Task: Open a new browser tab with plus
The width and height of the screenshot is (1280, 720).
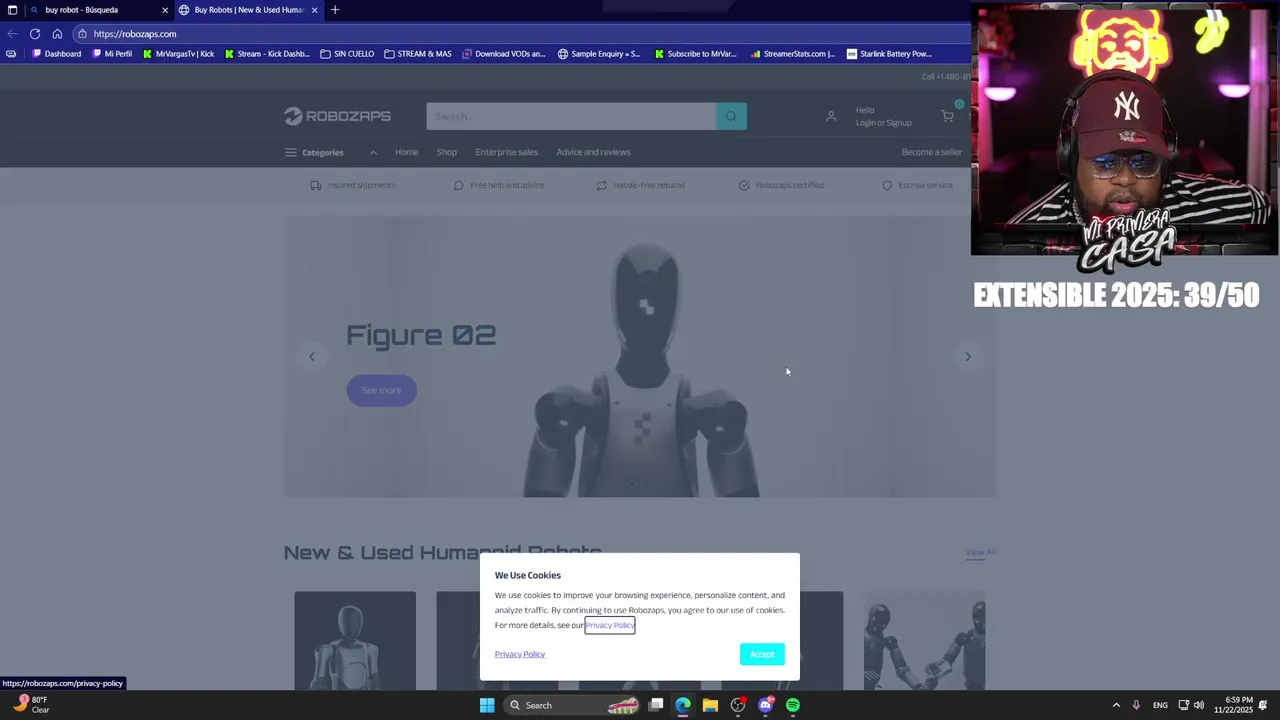Action: [335, 10]
